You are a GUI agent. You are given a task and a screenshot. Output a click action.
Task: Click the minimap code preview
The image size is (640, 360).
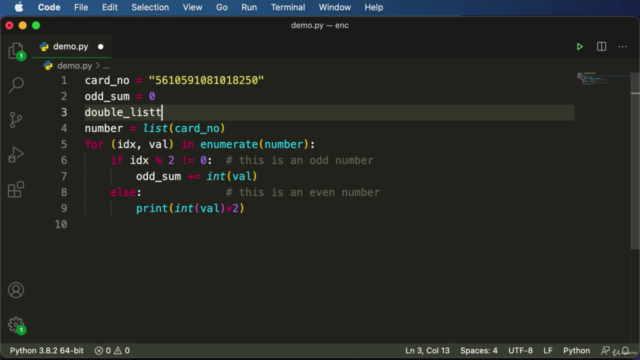pos(592,78)
